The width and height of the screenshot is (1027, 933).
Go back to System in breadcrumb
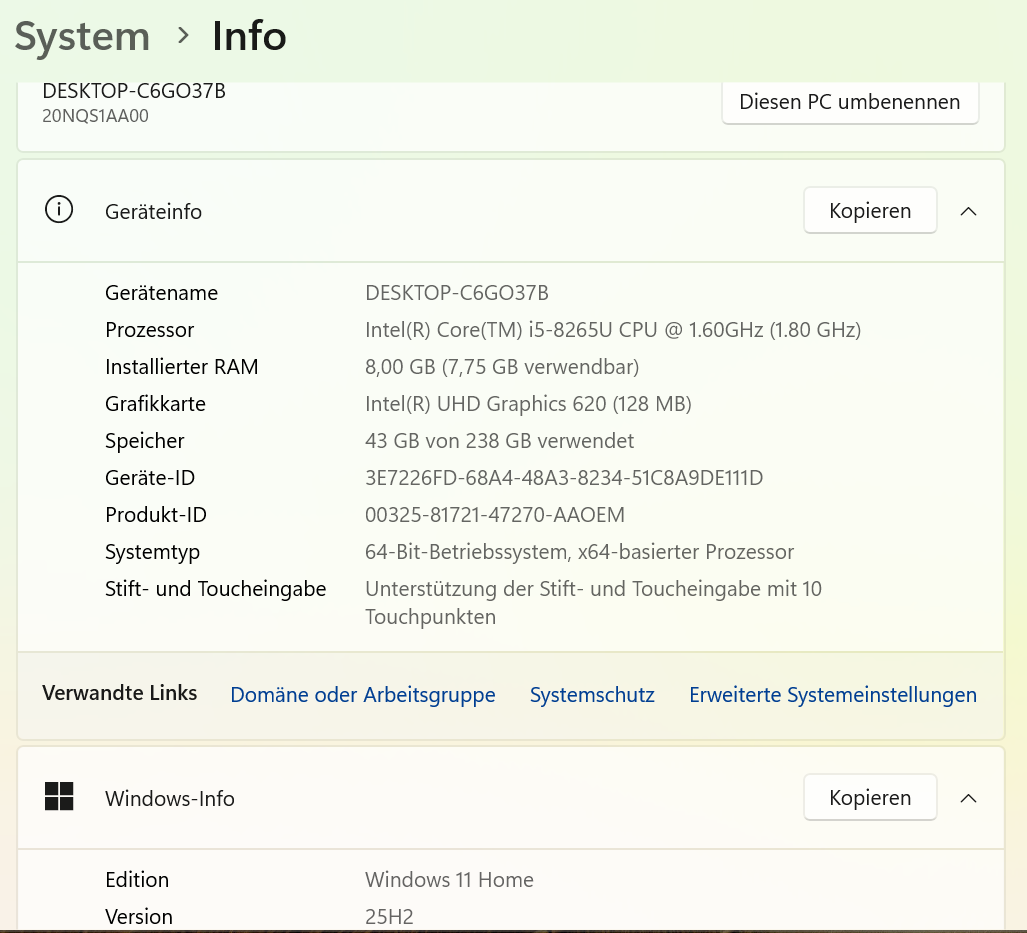[83, 37]
